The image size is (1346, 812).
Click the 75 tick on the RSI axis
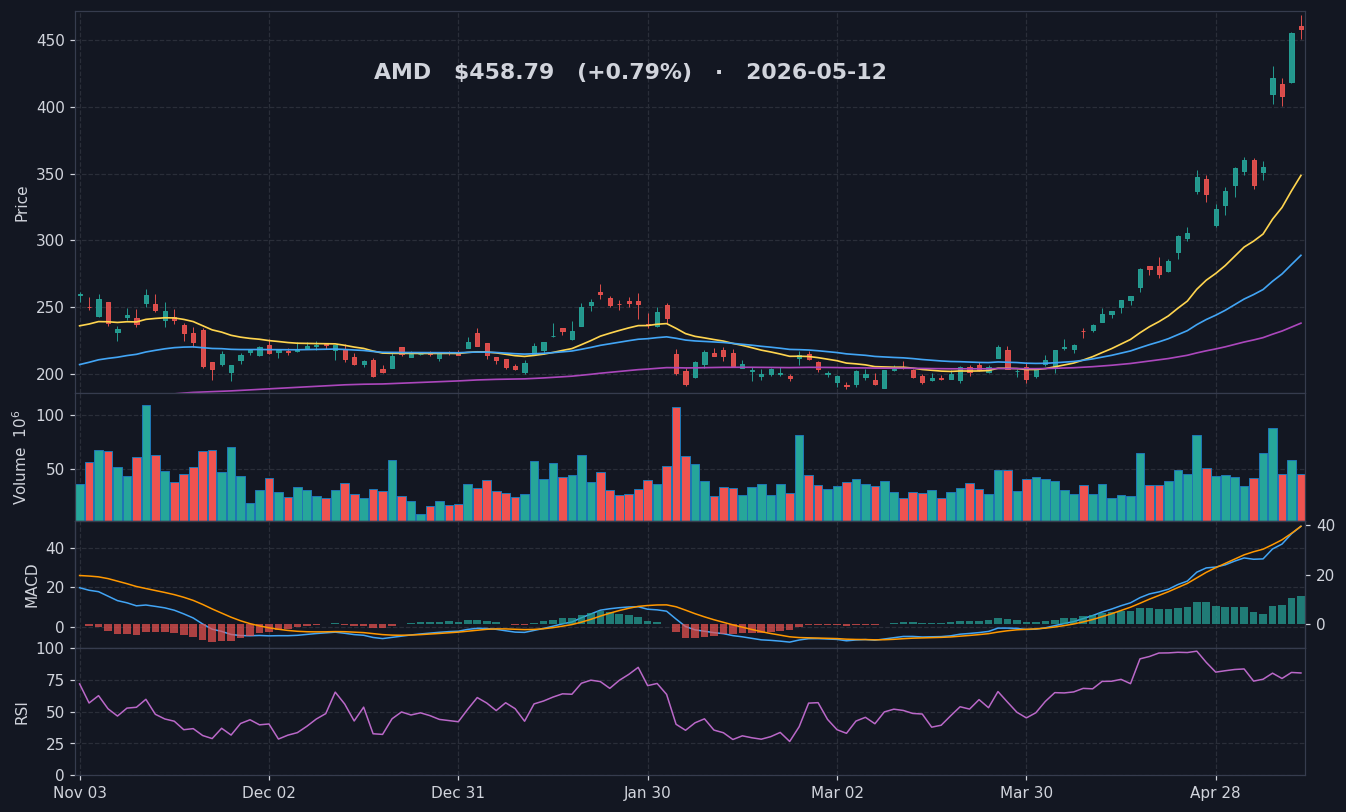click(57, 680)
